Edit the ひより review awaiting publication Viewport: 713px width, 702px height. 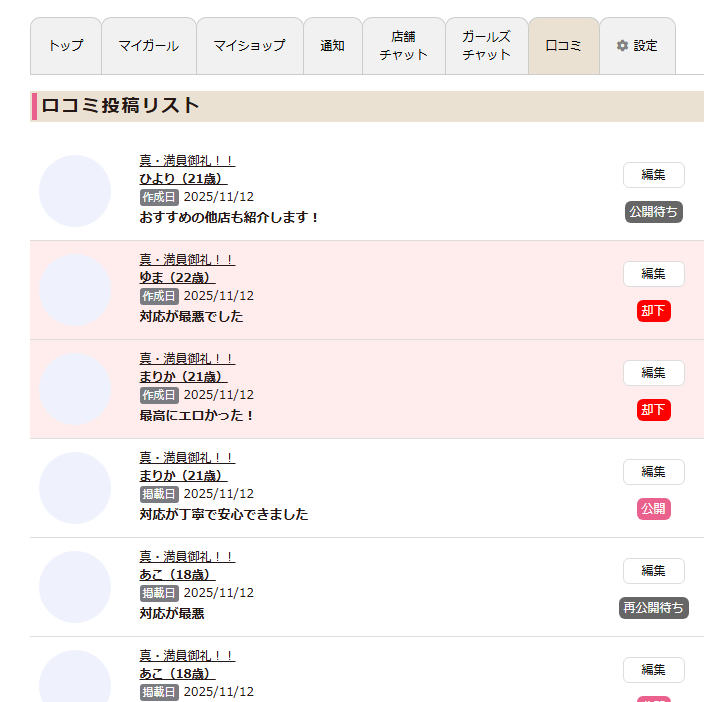653,175
